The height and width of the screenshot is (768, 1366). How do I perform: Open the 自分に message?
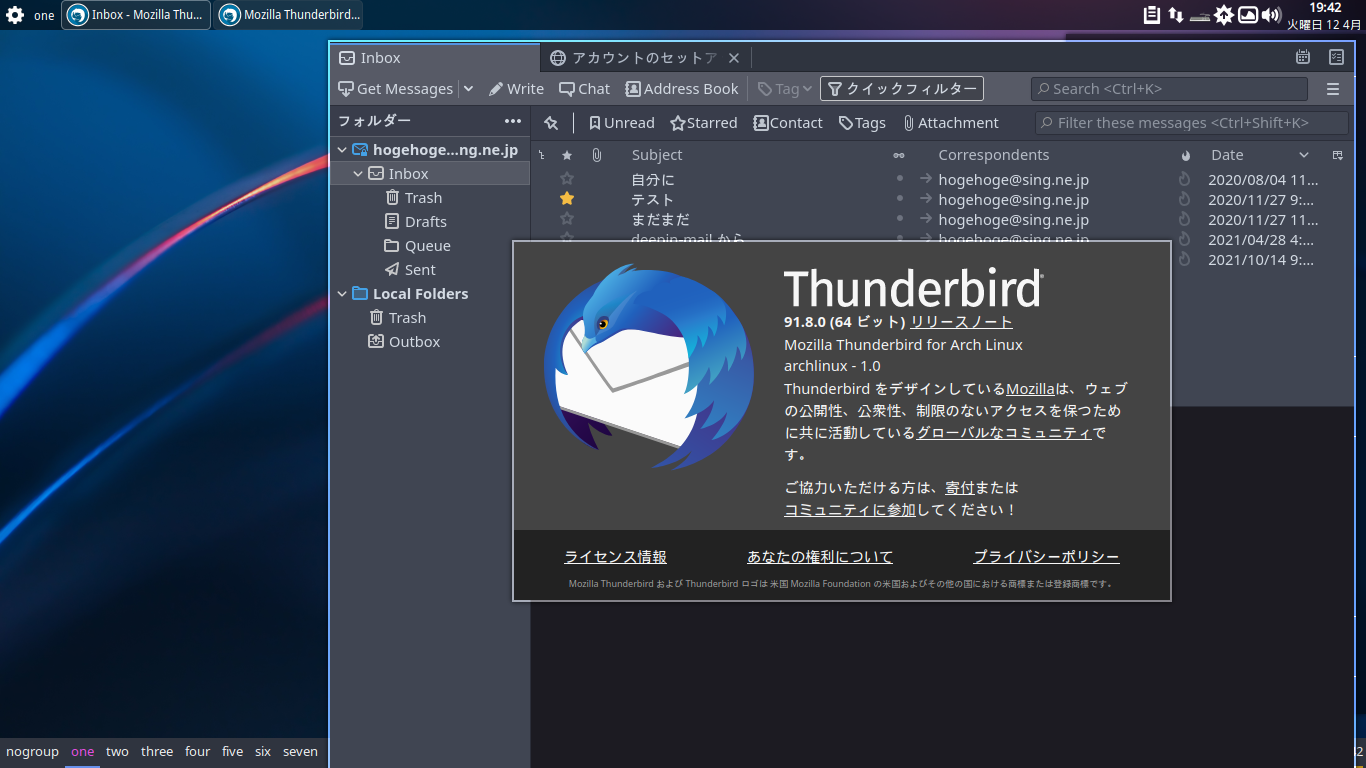coord(653,180)
